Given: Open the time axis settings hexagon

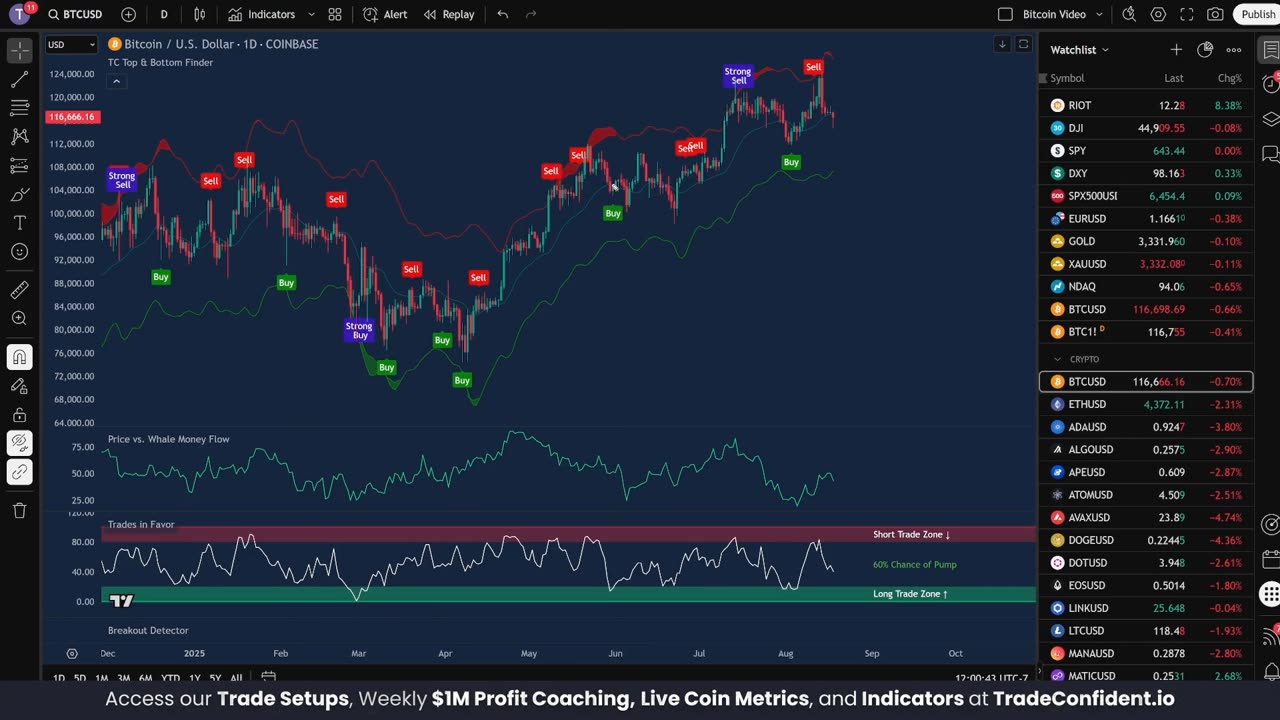Looking at the screenshot, I should point(72,653).
